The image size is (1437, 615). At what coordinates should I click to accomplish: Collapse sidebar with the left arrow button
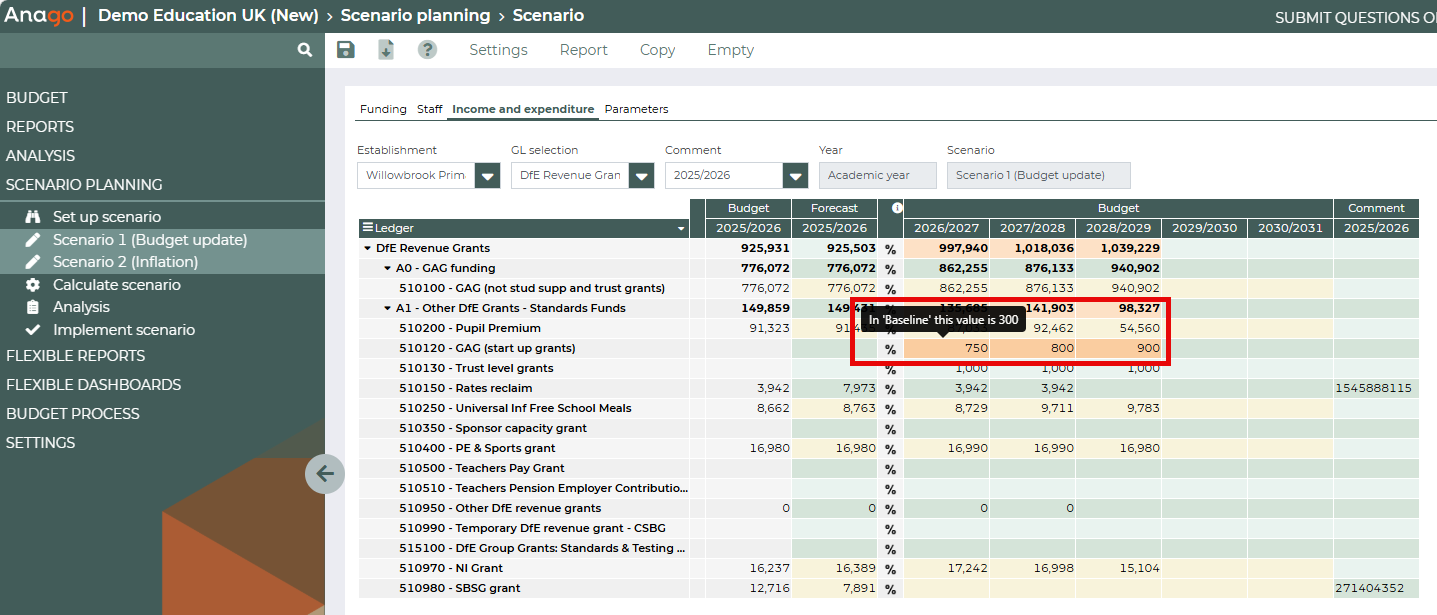[324, 473]
